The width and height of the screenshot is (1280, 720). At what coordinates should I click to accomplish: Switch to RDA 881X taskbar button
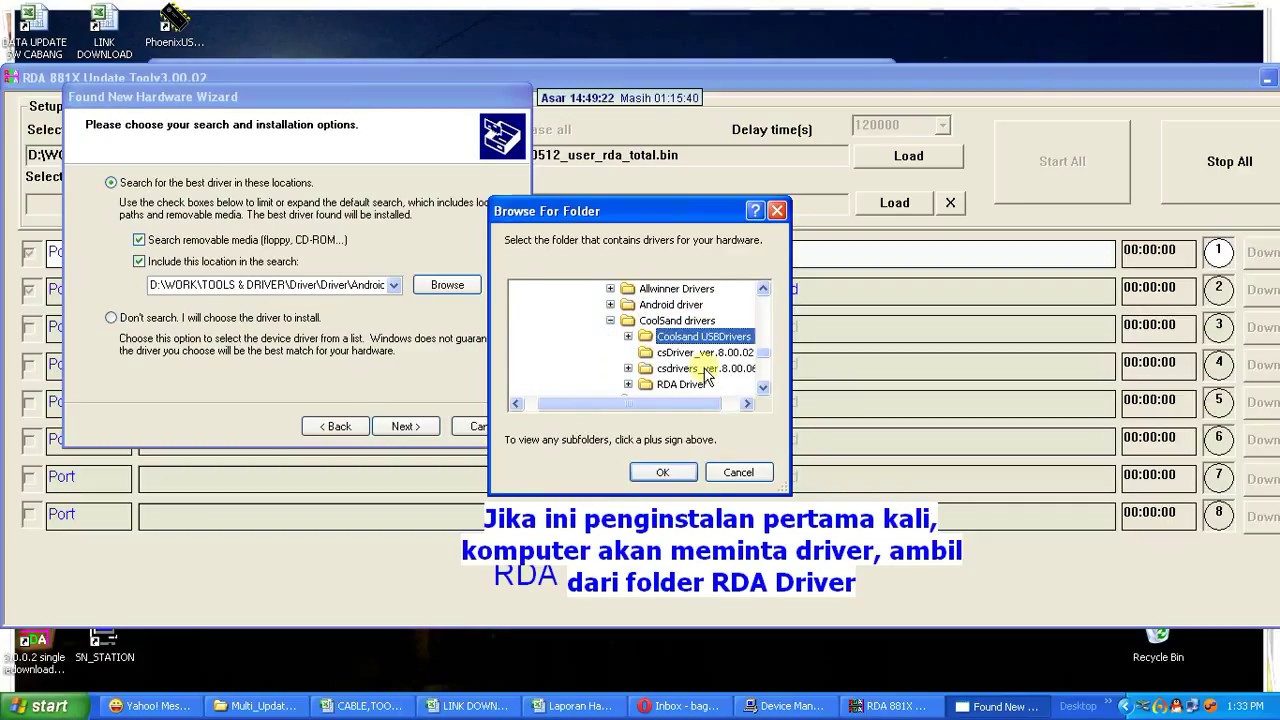pos(894,706)
